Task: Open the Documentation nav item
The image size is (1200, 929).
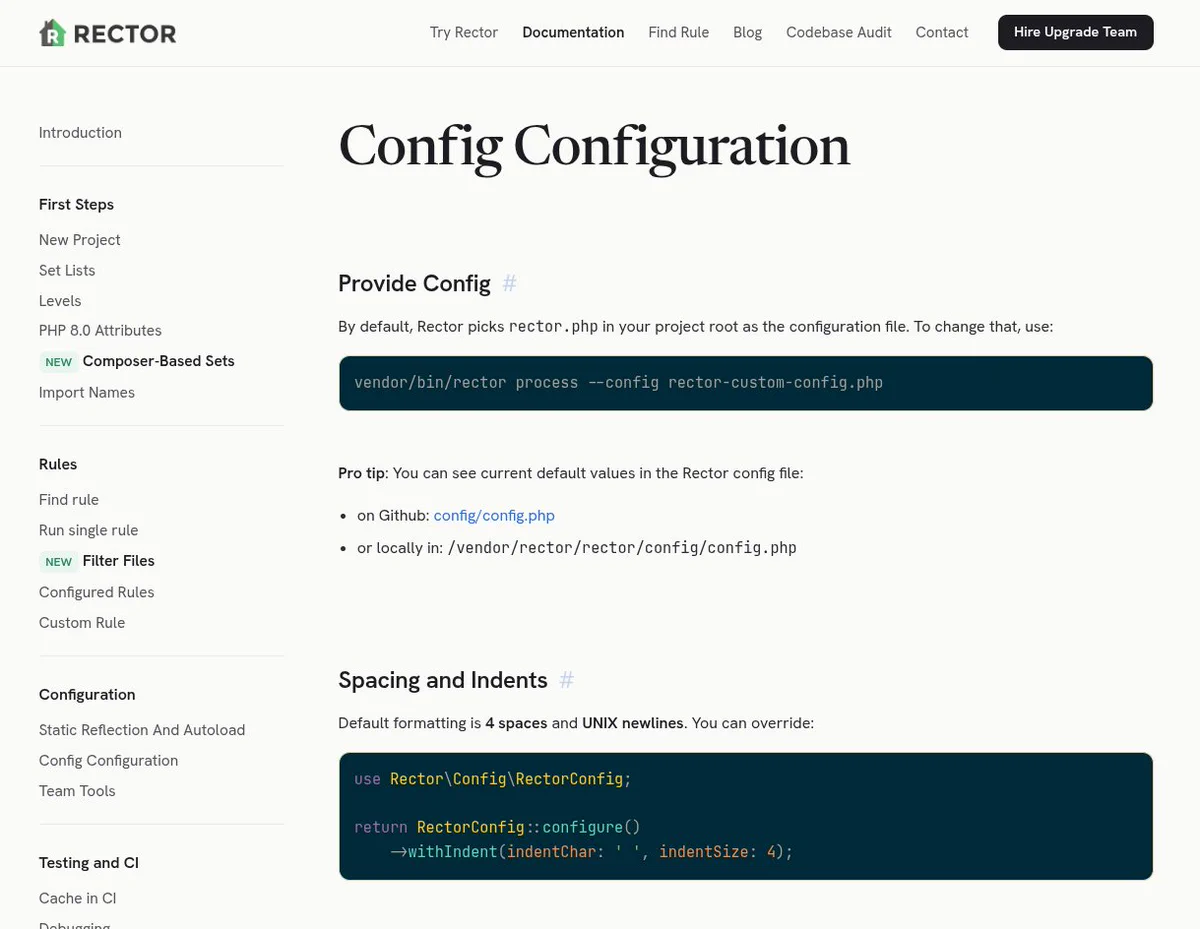Action: coord(573,32)
